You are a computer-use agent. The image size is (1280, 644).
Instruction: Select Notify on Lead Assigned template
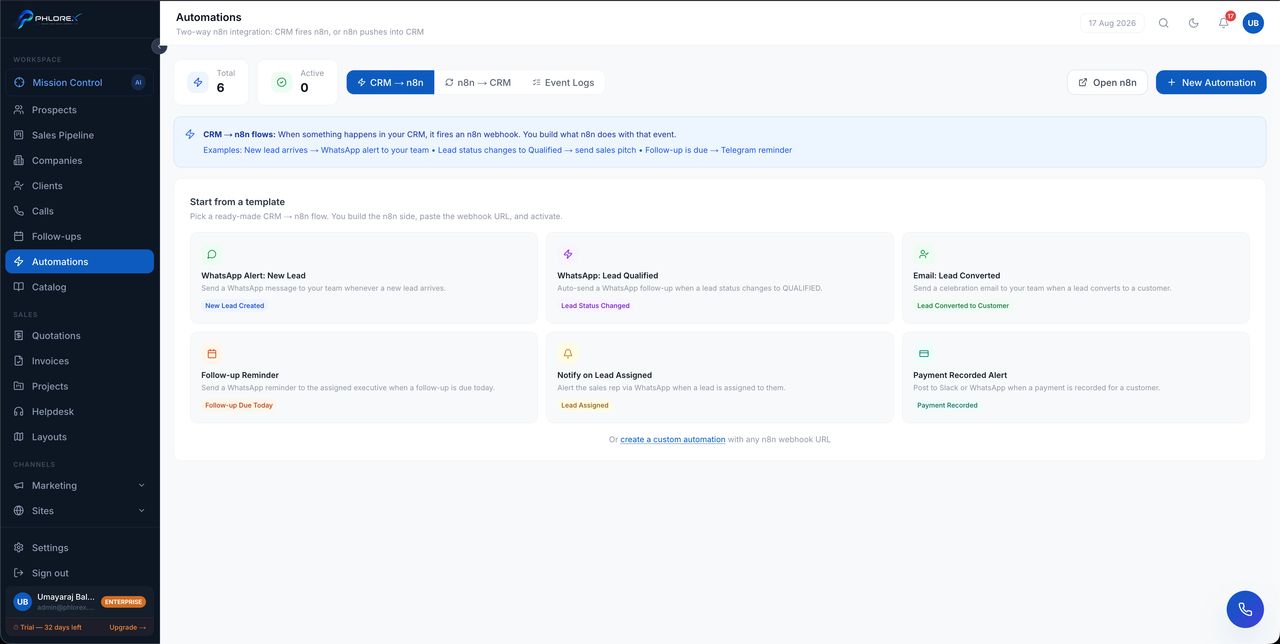pyautogui.click(x=720, y=378)
